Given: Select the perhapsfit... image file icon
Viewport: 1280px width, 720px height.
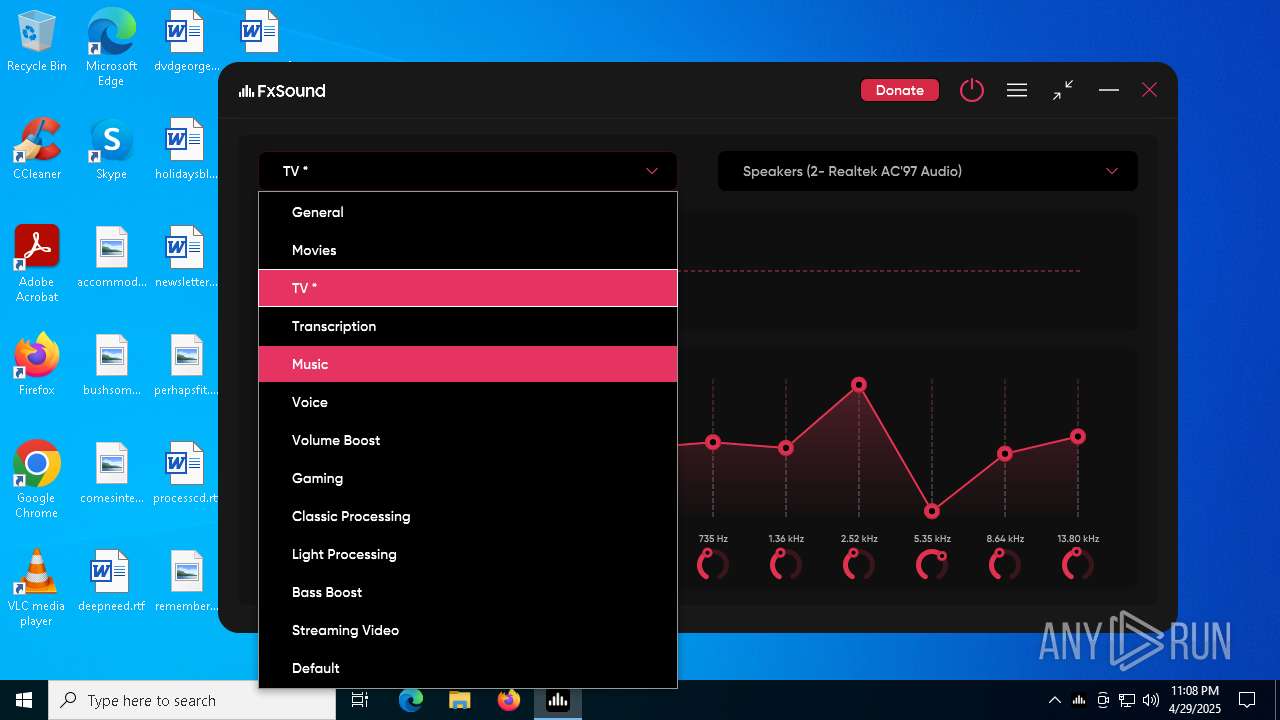Looking at the screenshot, I should click(186, 365).
